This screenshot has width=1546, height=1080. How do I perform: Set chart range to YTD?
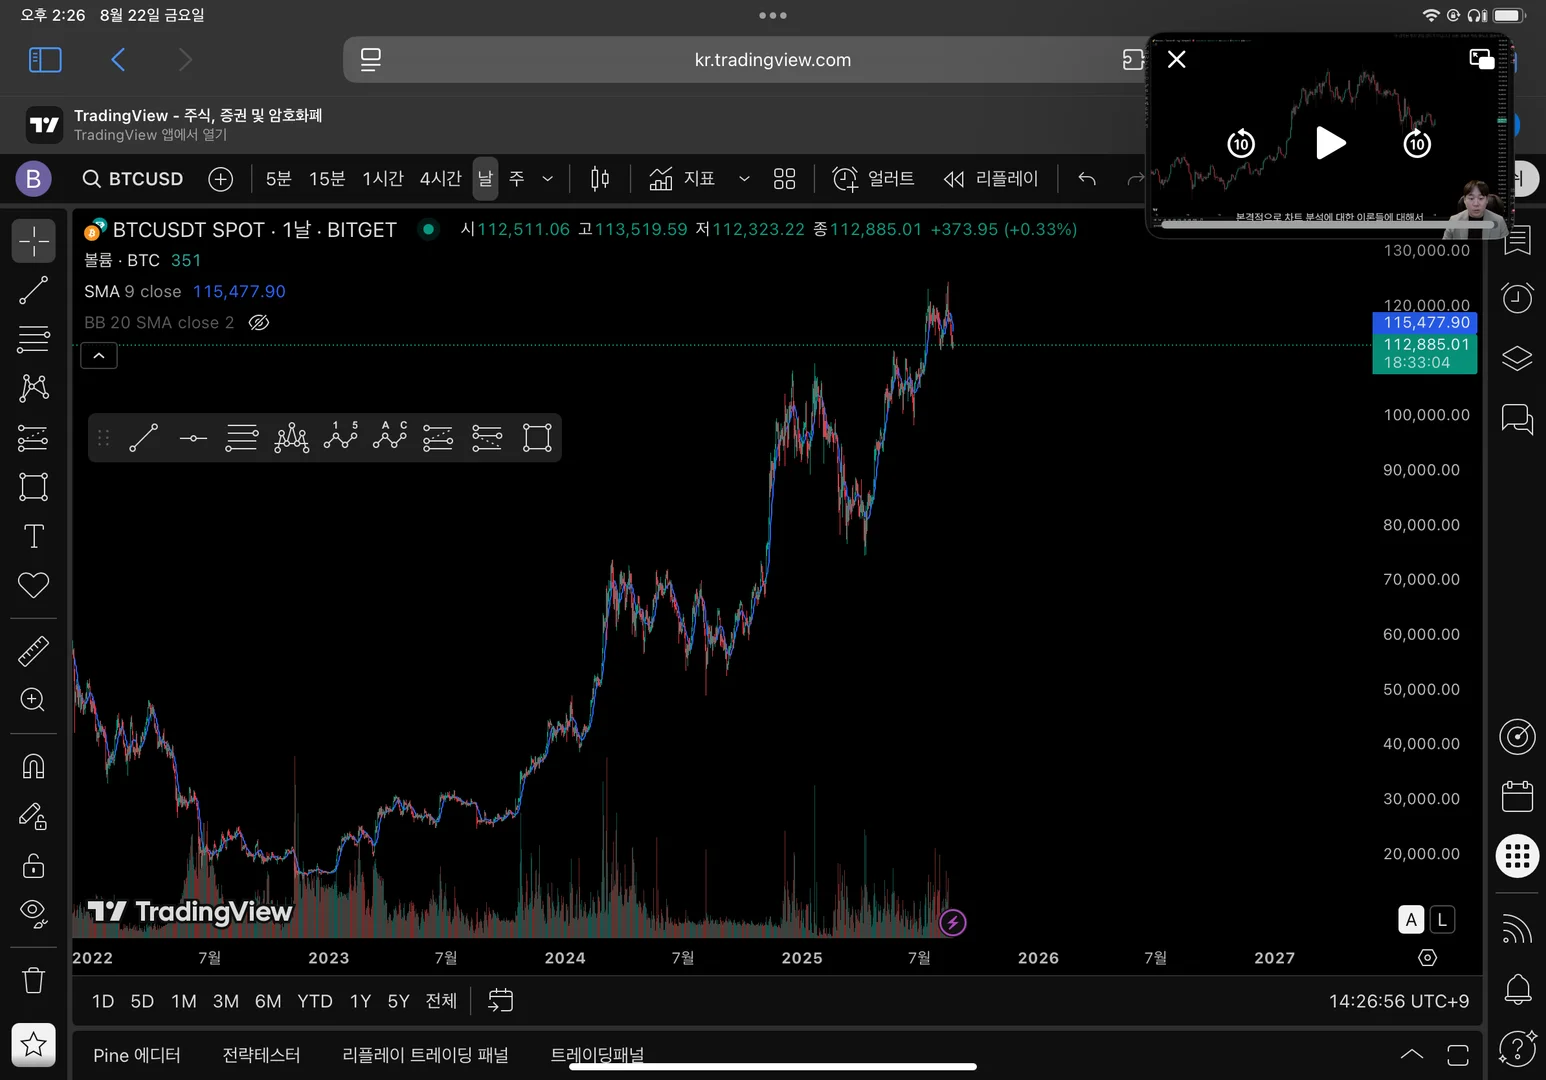tap(315, 1001)
